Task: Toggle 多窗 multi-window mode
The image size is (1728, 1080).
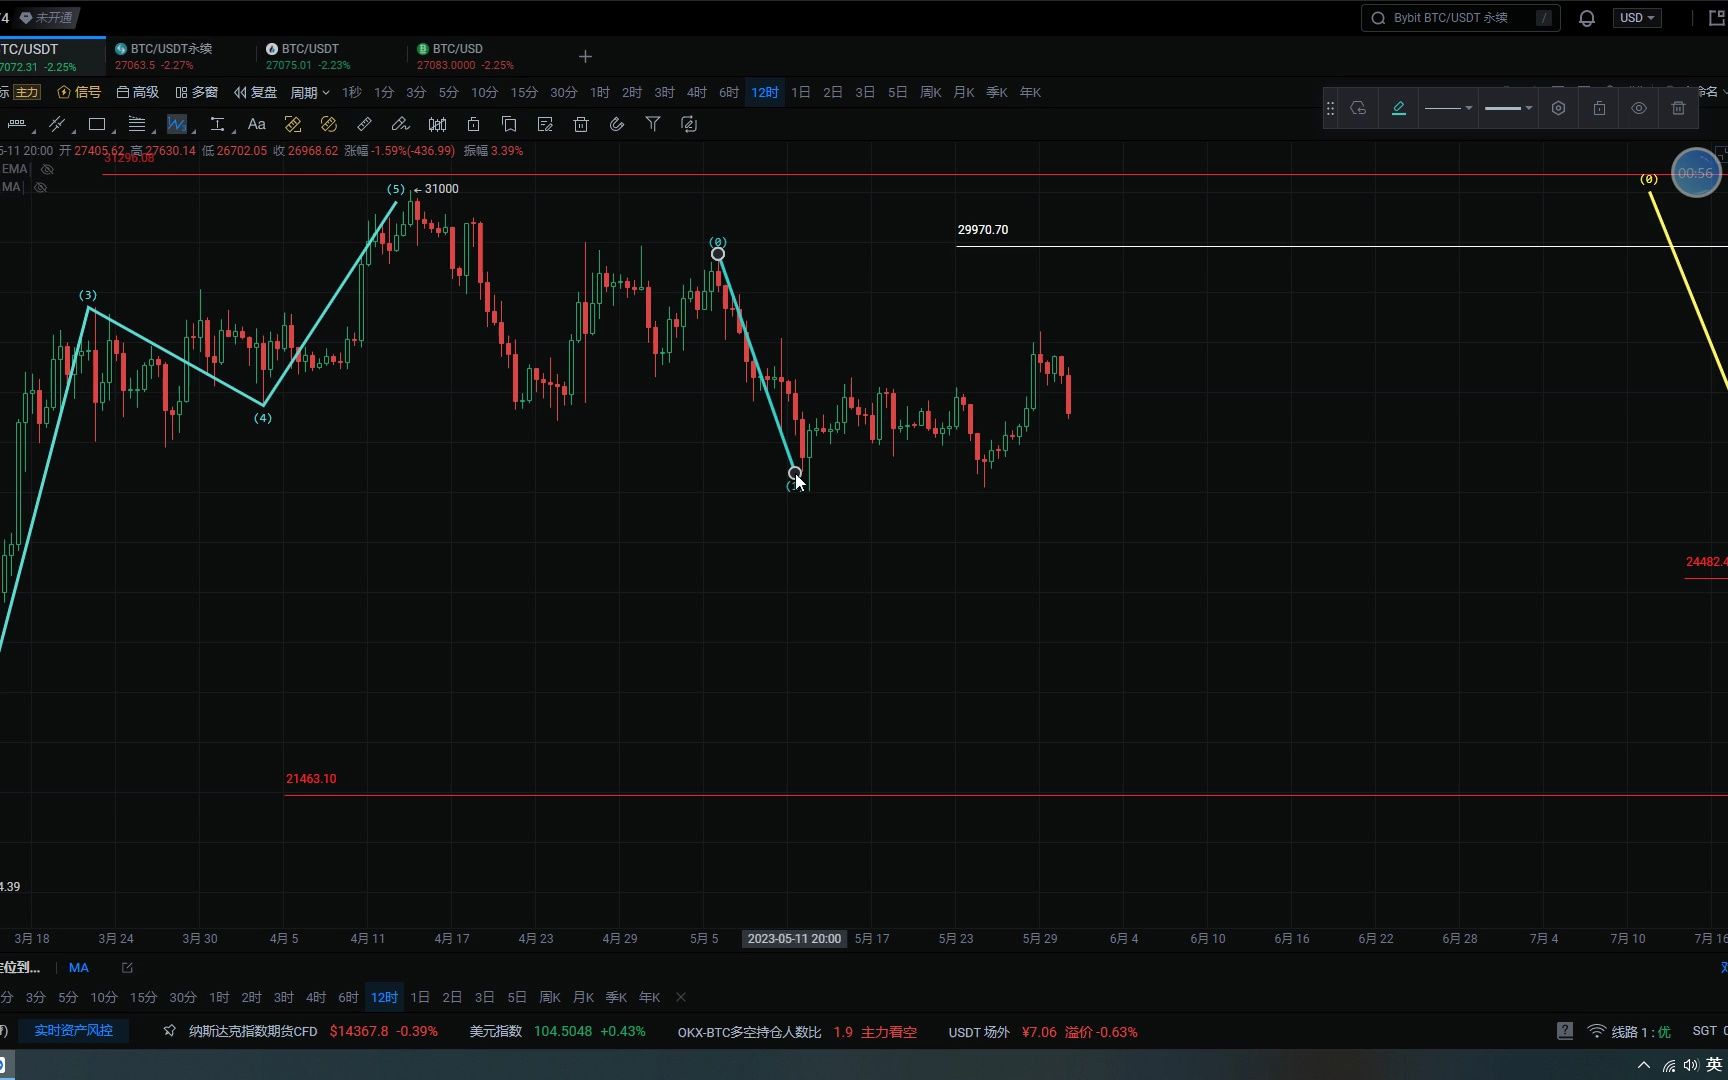Action: click(x=197, y=92)
